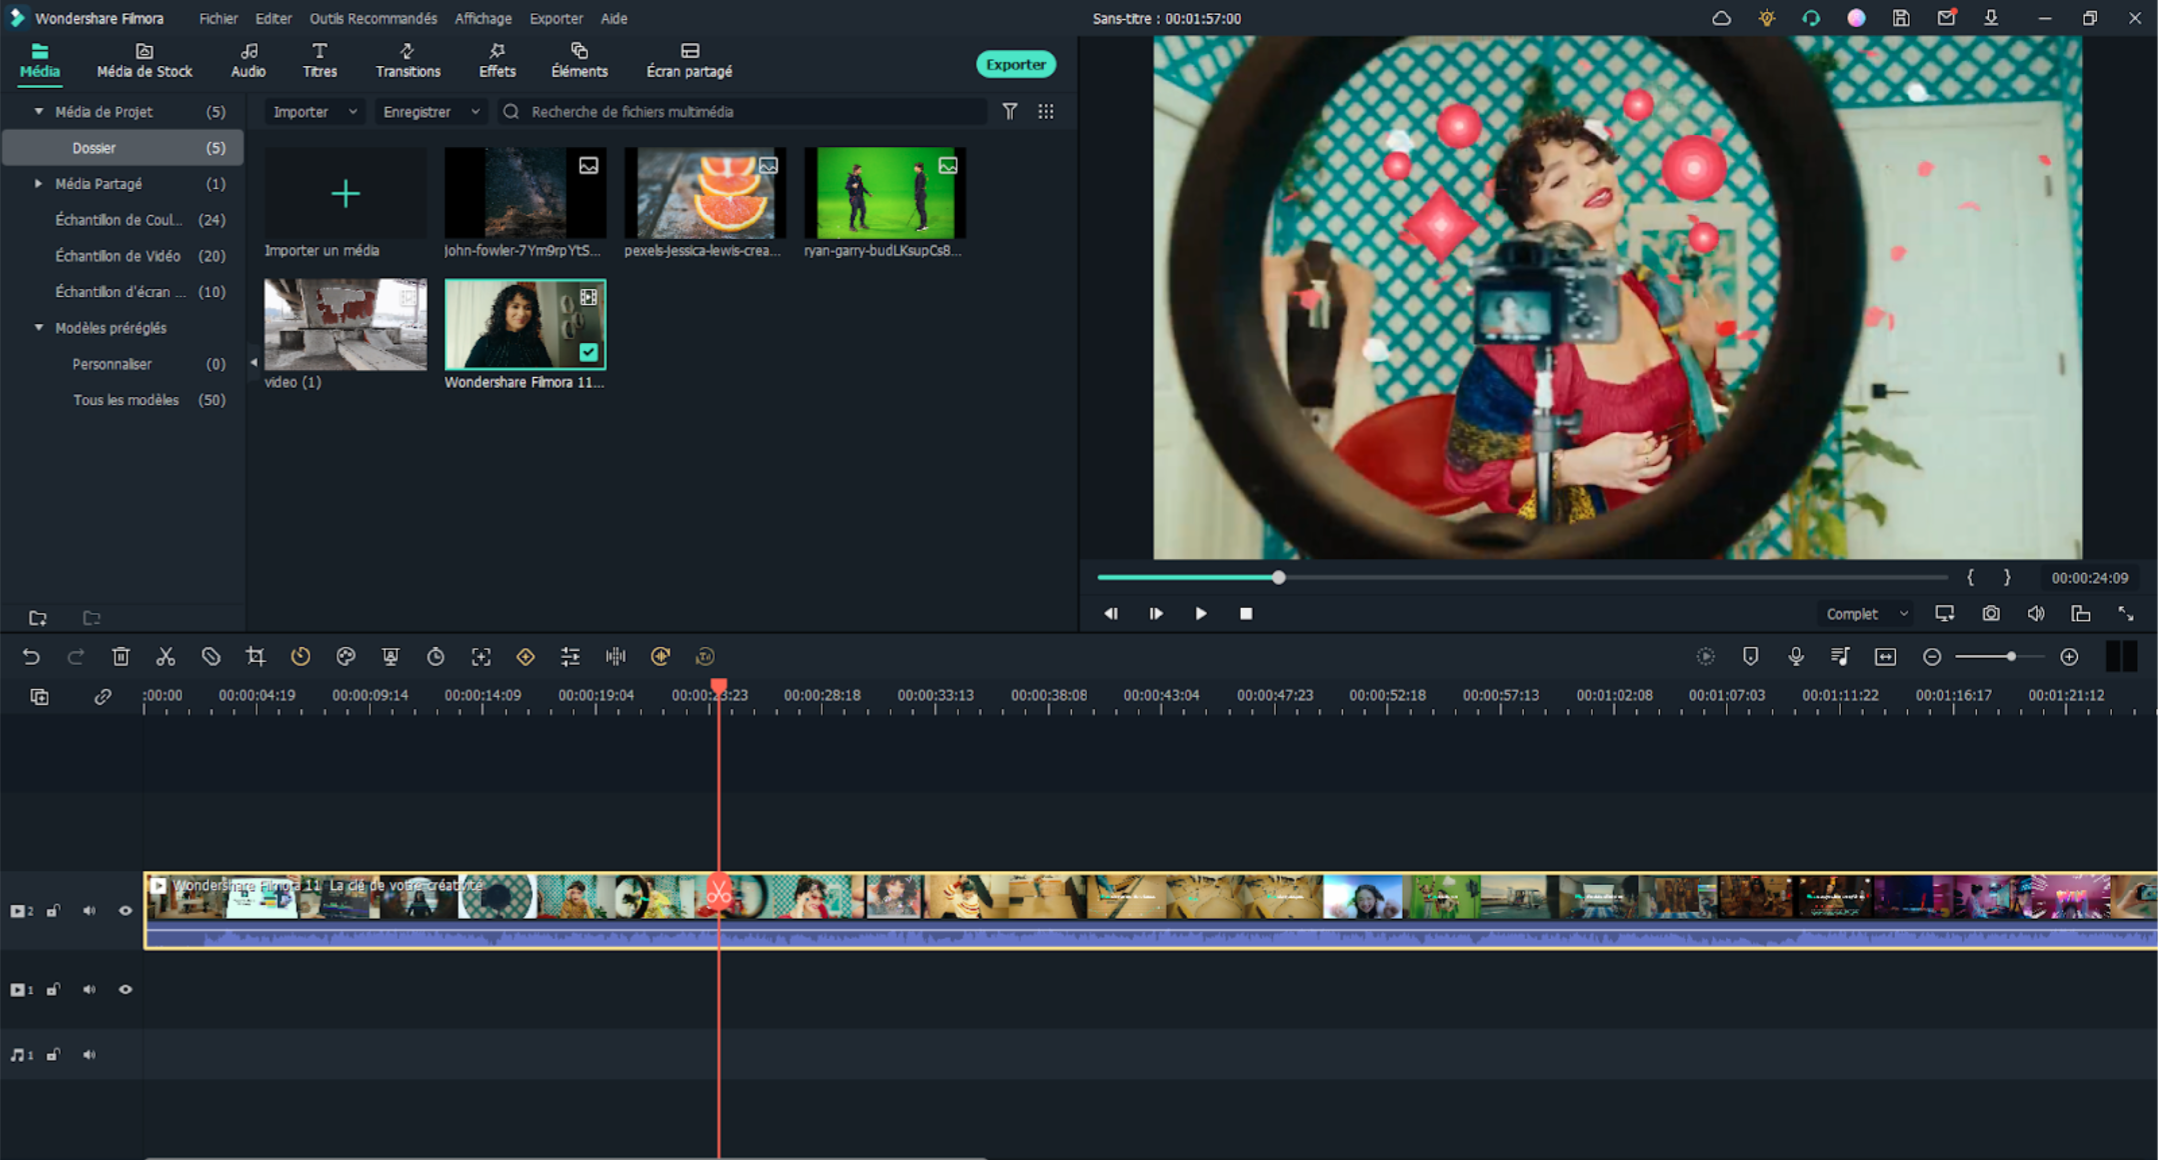Select the Couper (scissors) tool in timeline toolbar

[165, 657]
